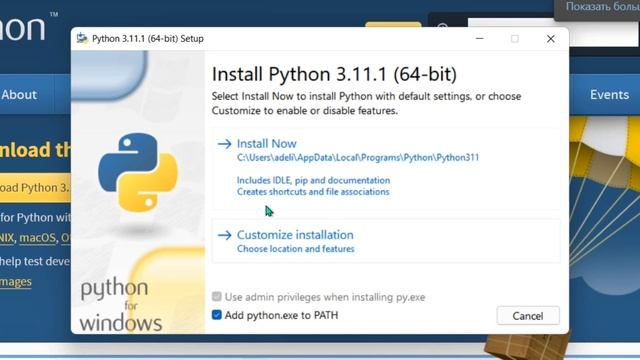Click the arrow icon beside Customize installation

coord(224,235)
